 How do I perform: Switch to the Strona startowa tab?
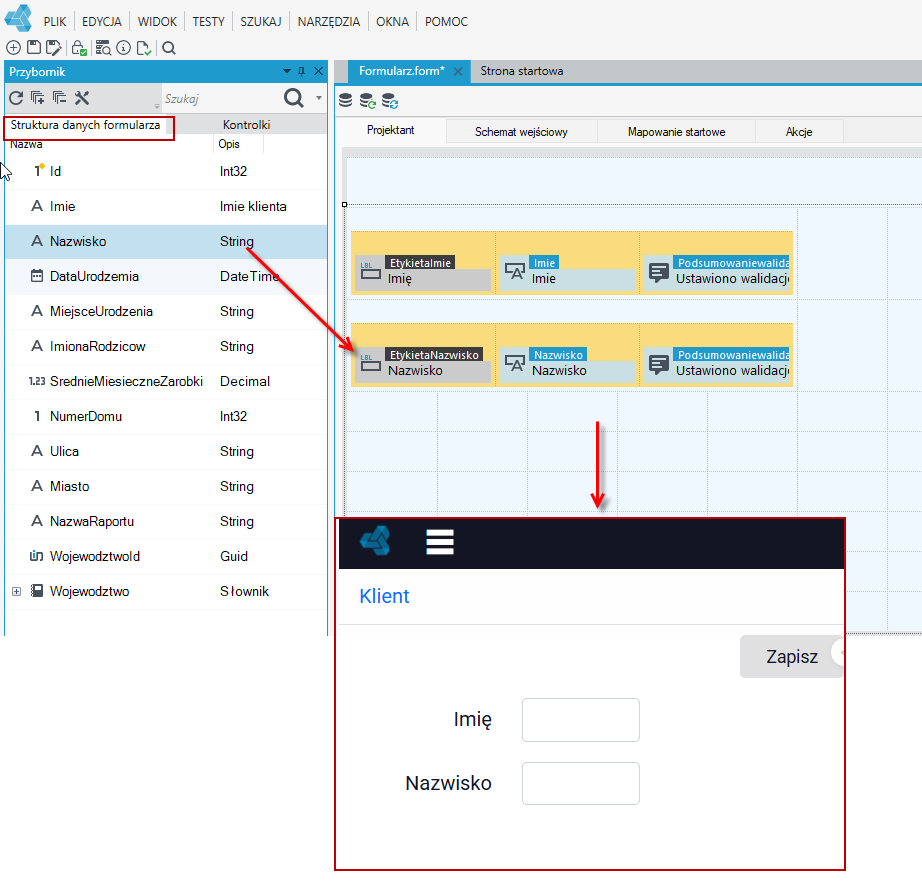(522, 71)
